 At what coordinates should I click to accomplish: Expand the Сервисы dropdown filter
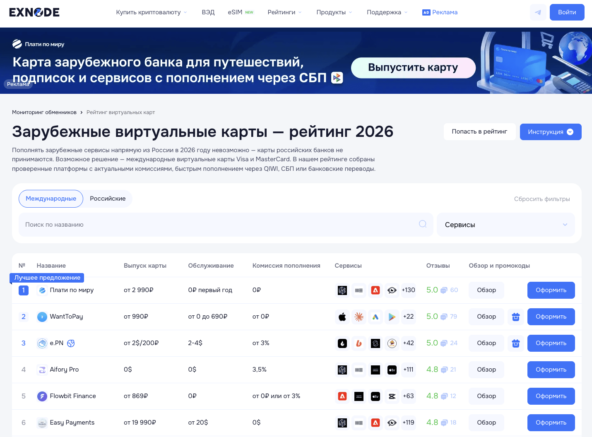click(506, 224)
